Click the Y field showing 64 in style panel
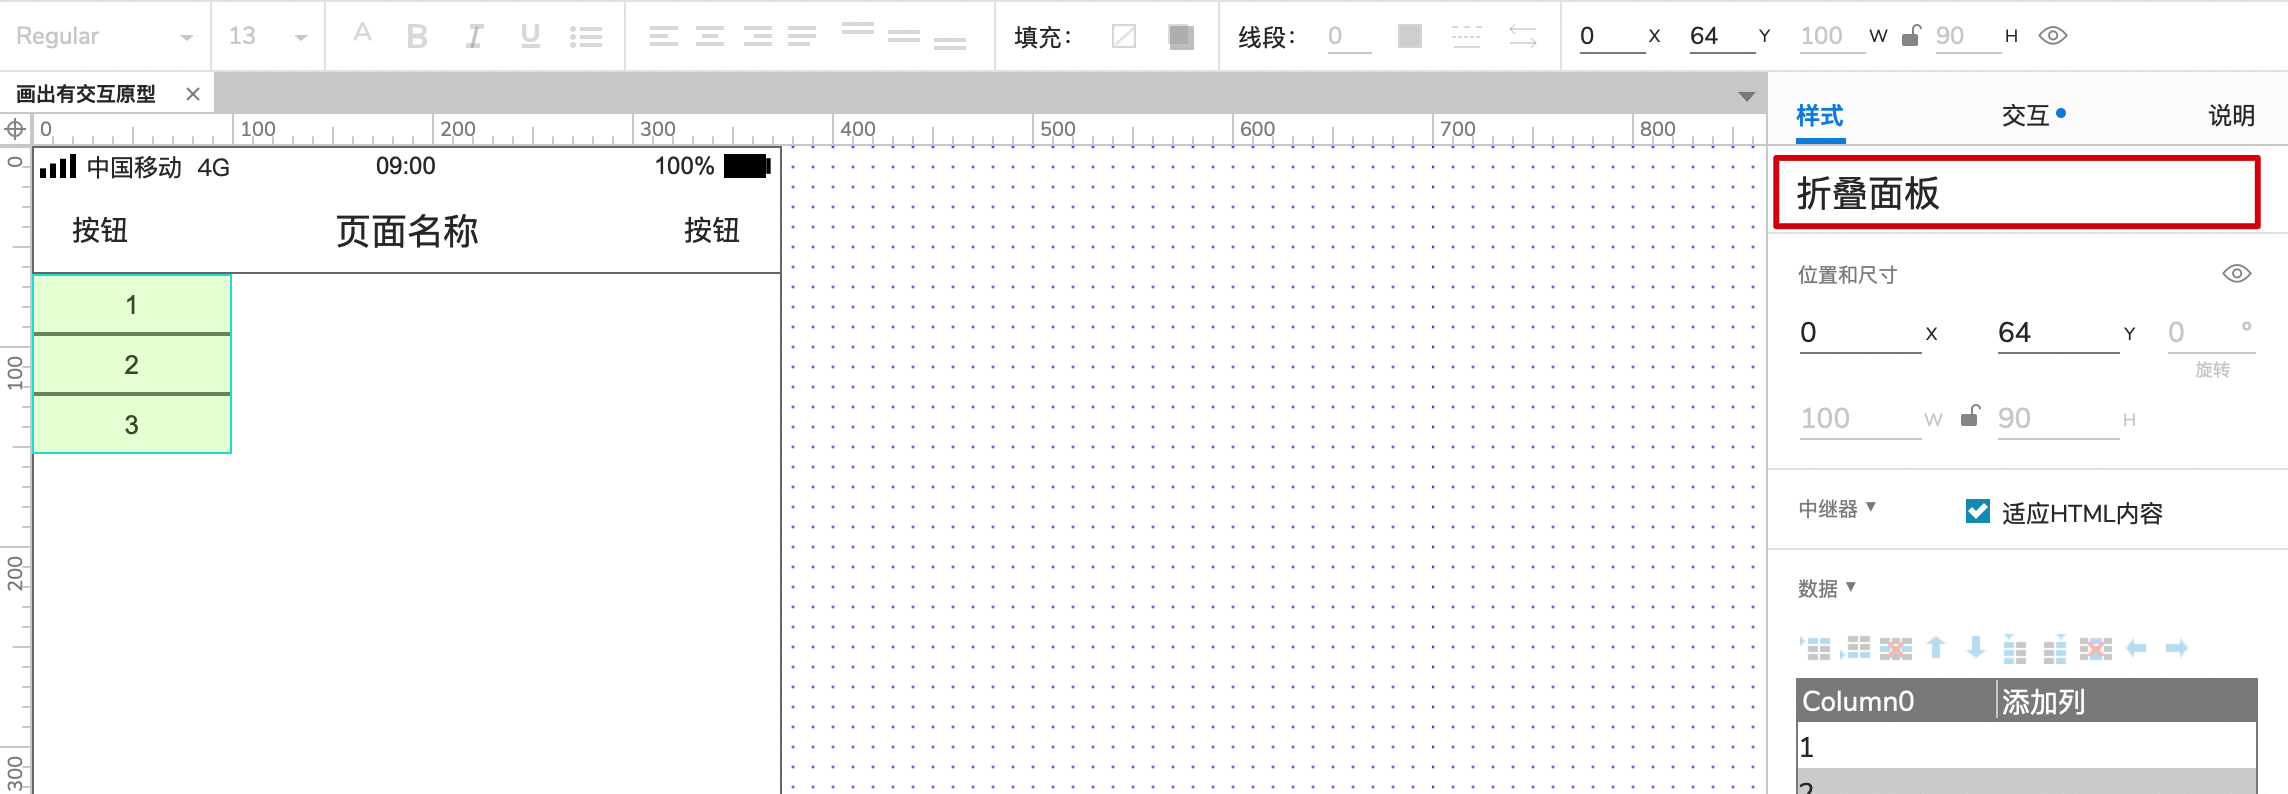Viewport: 2288px width, 794px height. tap(2058, 333)
